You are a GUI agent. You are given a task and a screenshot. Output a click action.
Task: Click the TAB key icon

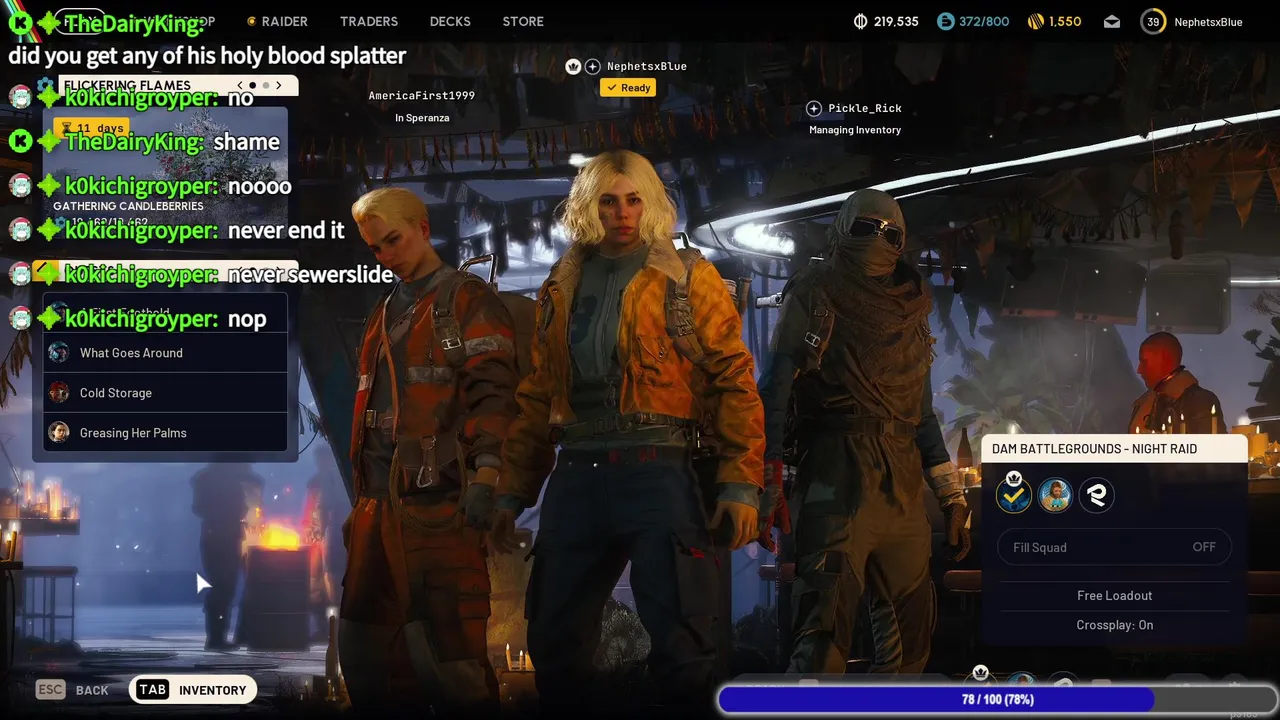coord(153,689)
